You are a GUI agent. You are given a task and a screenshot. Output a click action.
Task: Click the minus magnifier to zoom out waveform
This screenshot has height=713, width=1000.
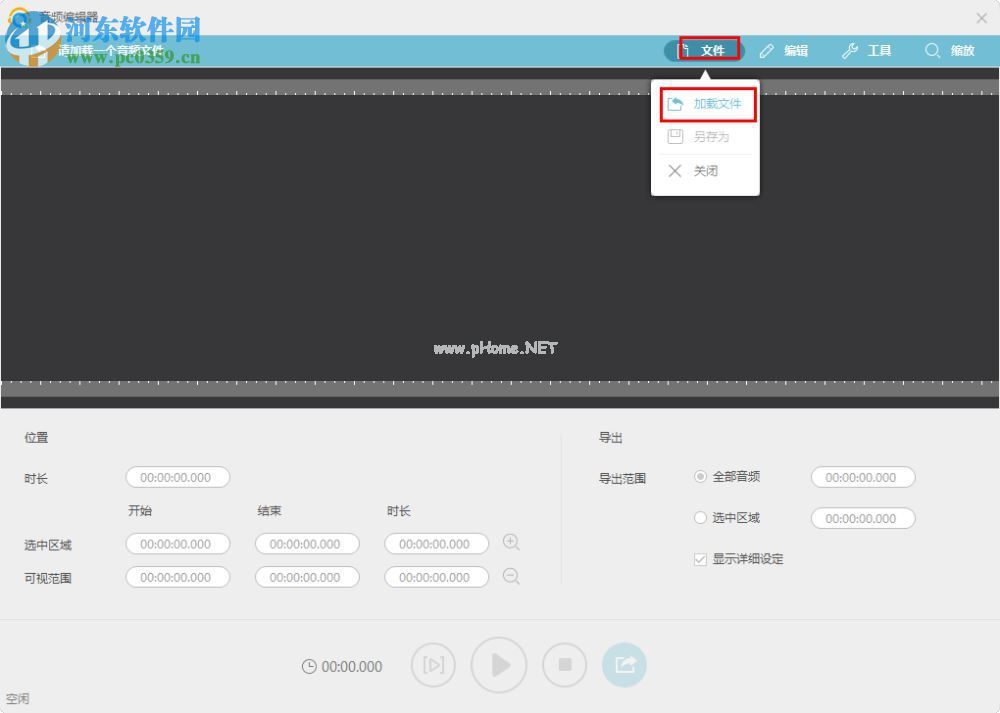[511, 576]
